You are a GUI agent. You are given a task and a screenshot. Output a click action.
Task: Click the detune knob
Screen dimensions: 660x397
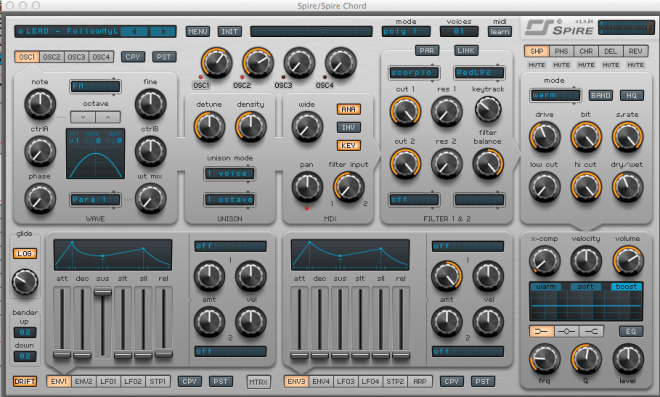[209, 126]
